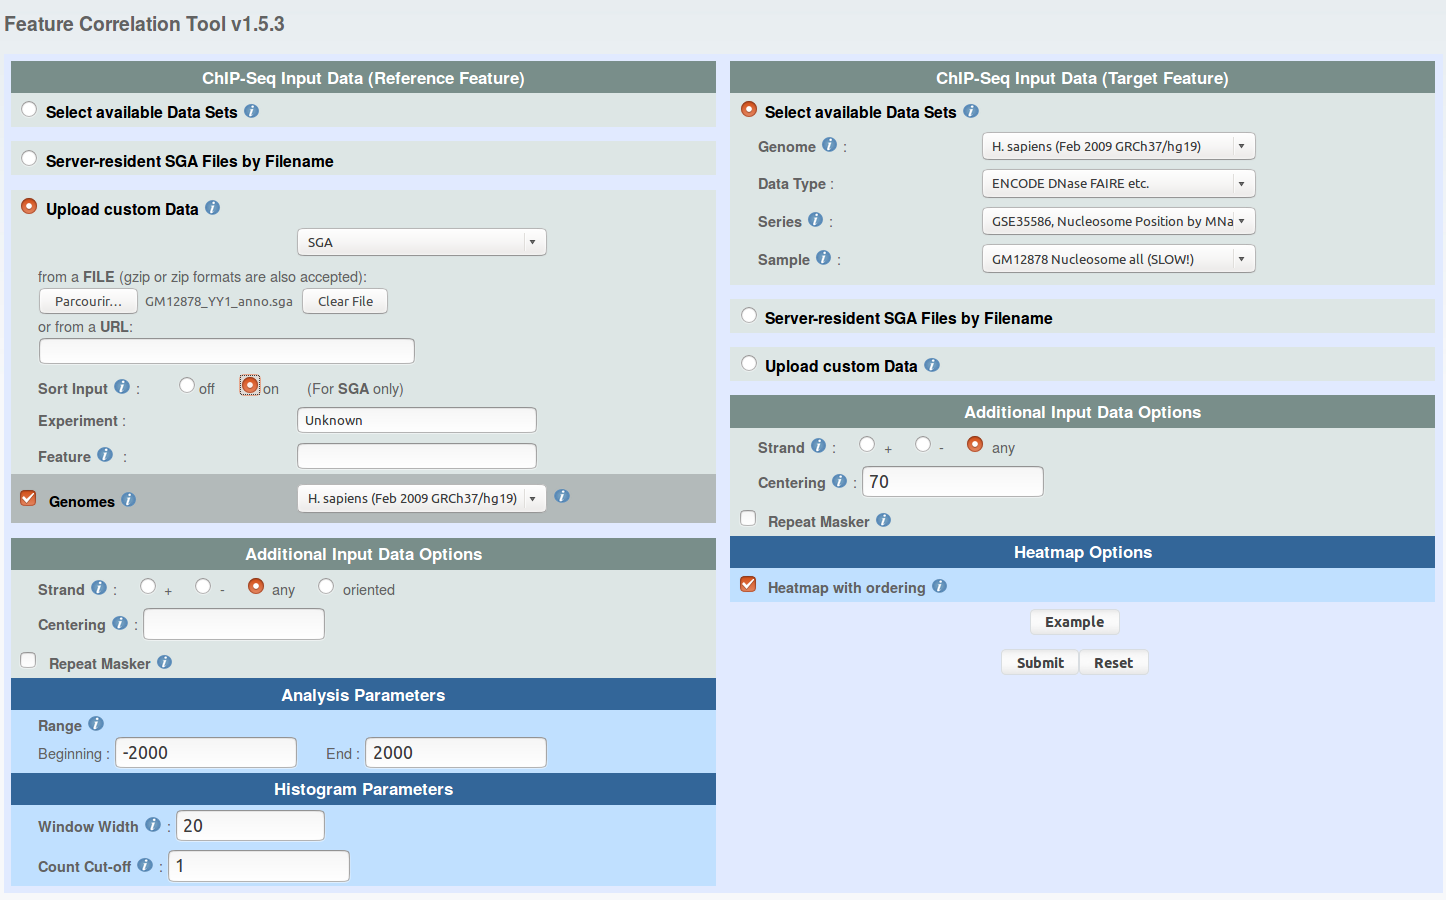Turn Sort Input off
The height and width of the screenshot is (900, 1446).
pyautogui.click(x=187, y=386)
